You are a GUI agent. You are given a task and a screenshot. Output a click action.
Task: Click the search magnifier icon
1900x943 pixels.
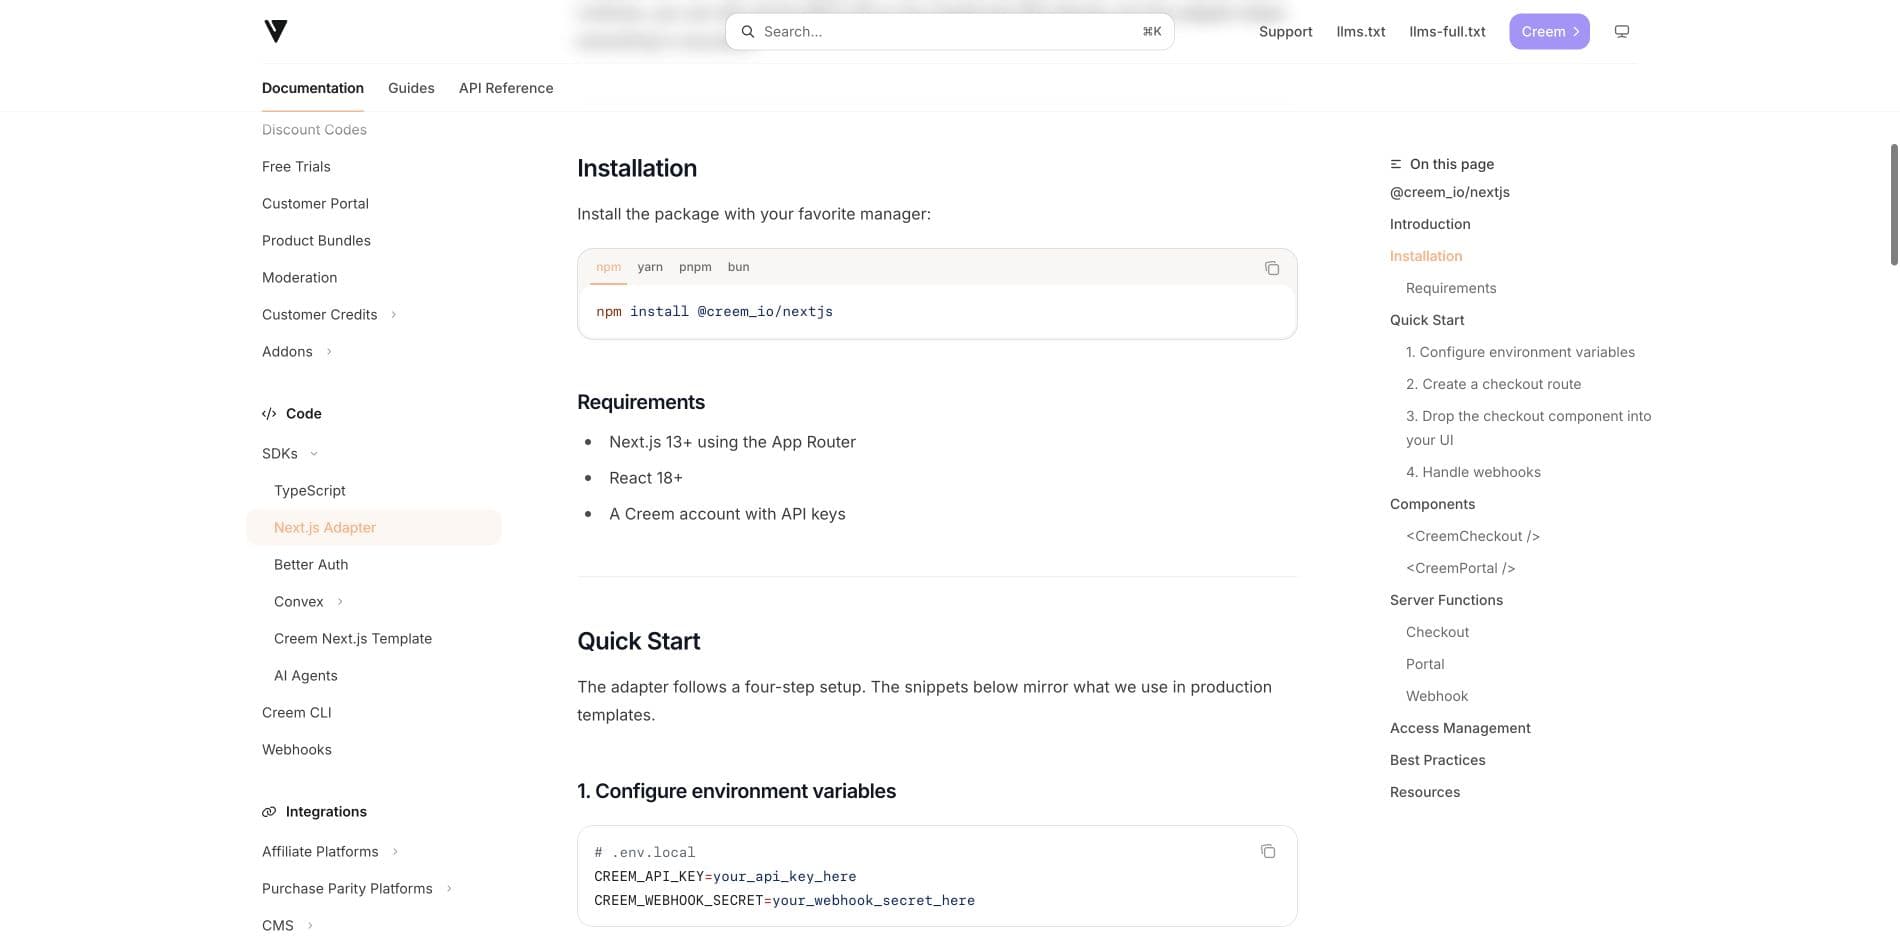tap(747, 32)
